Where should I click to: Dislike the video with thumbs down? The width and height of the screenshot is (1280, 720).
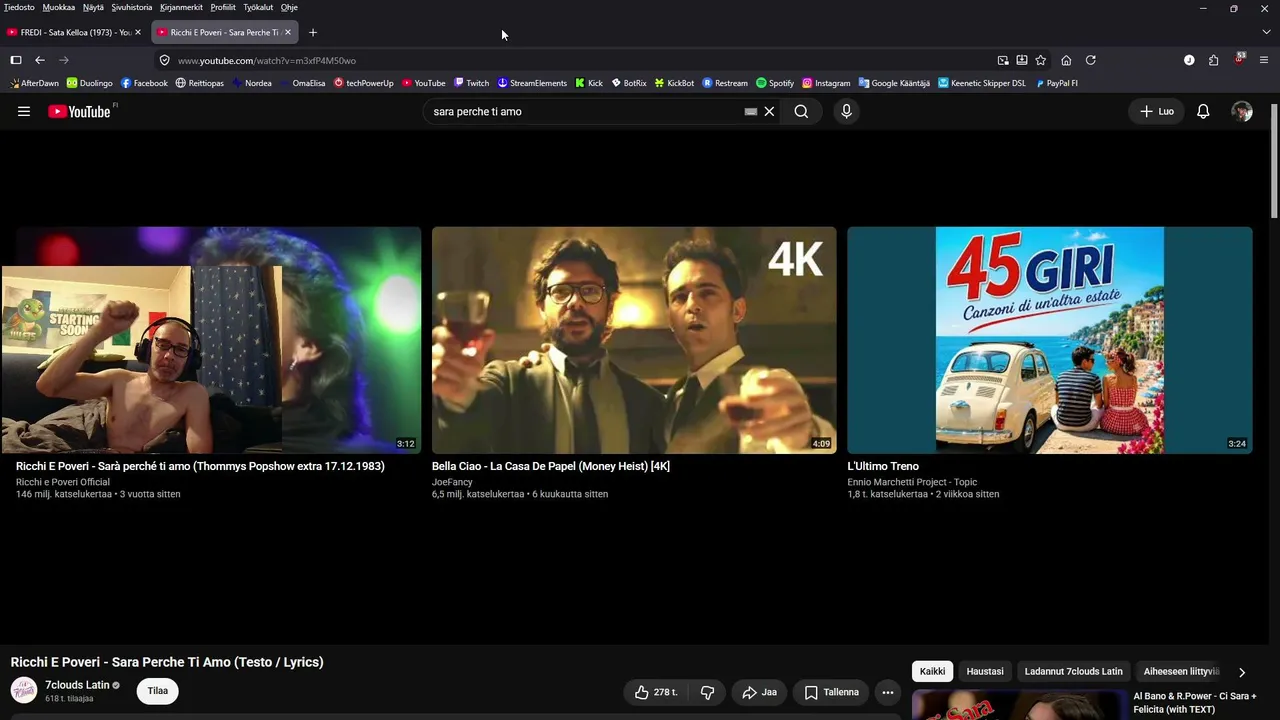tap(707, 692)
